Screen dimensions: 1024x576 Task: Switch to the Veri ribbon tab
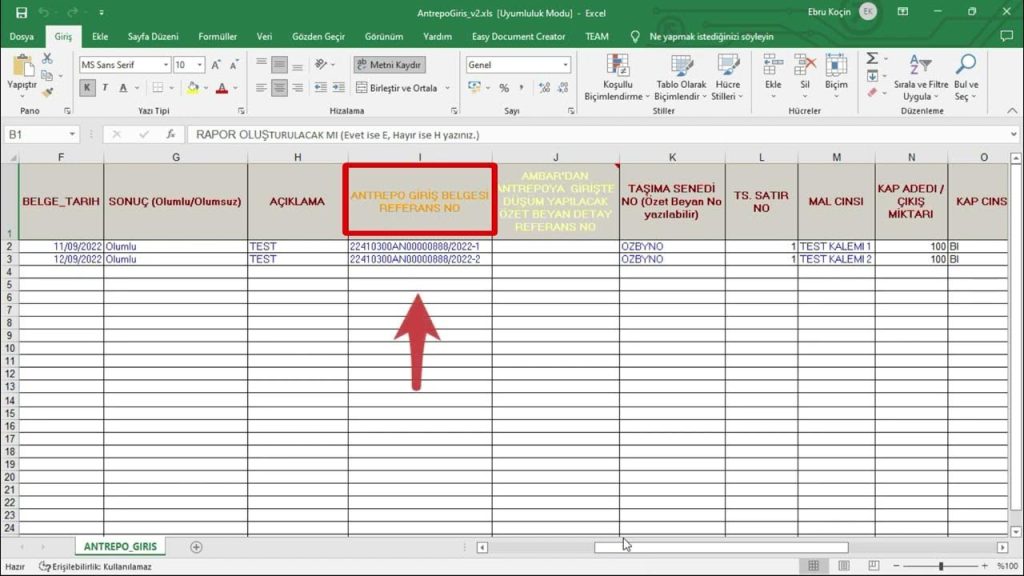pos(264,36)
